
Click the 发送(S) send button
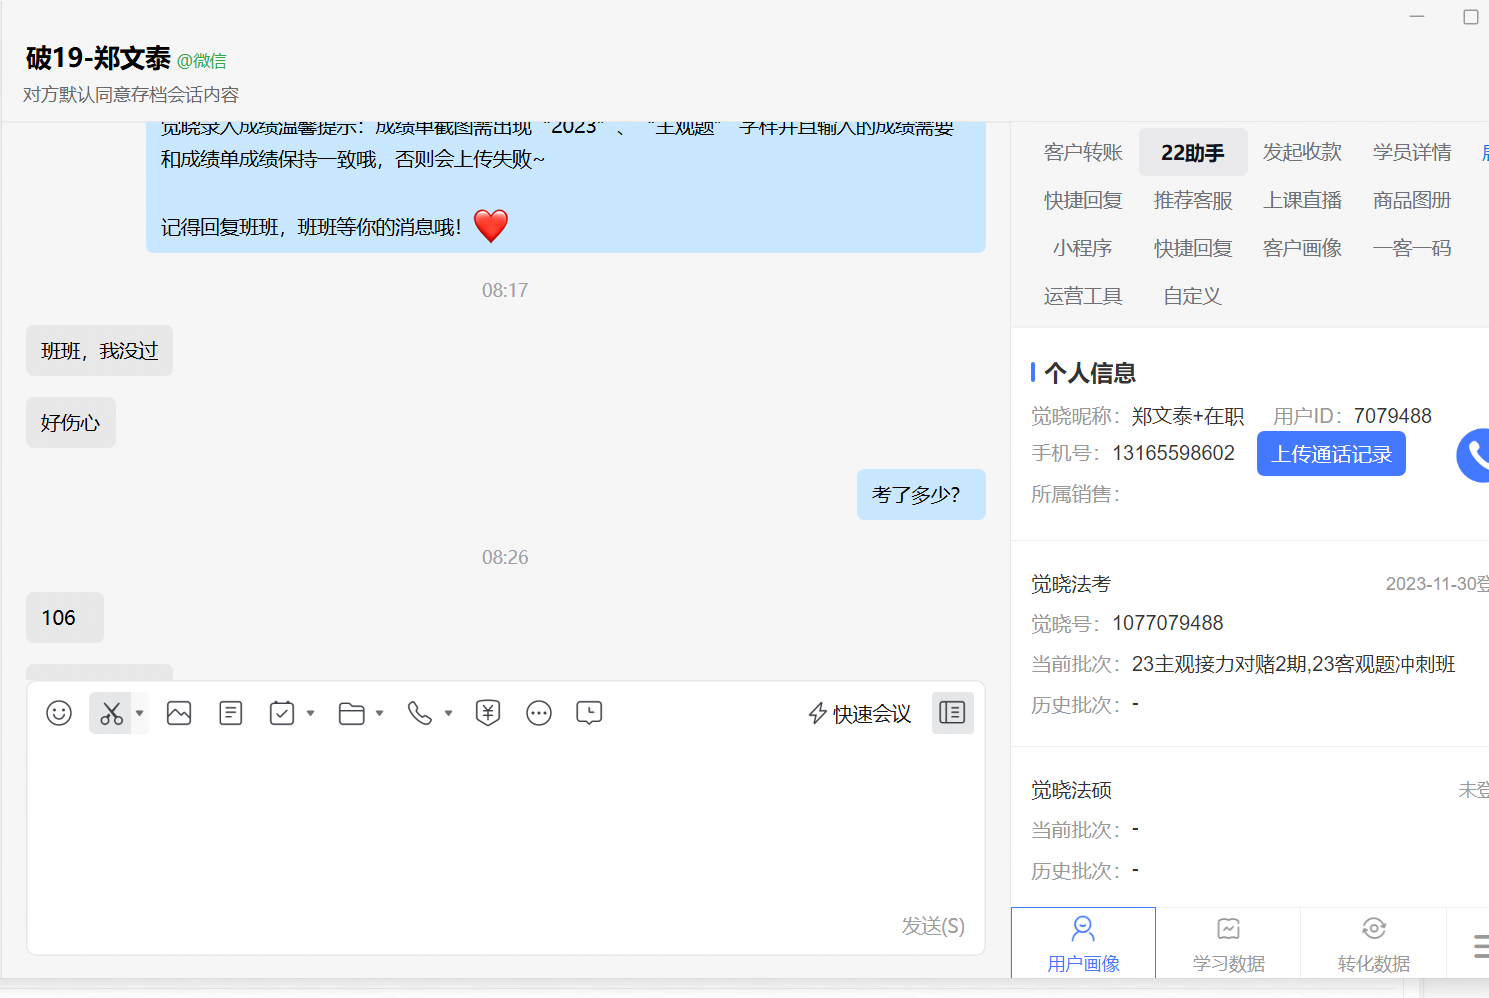click(933, 926)
